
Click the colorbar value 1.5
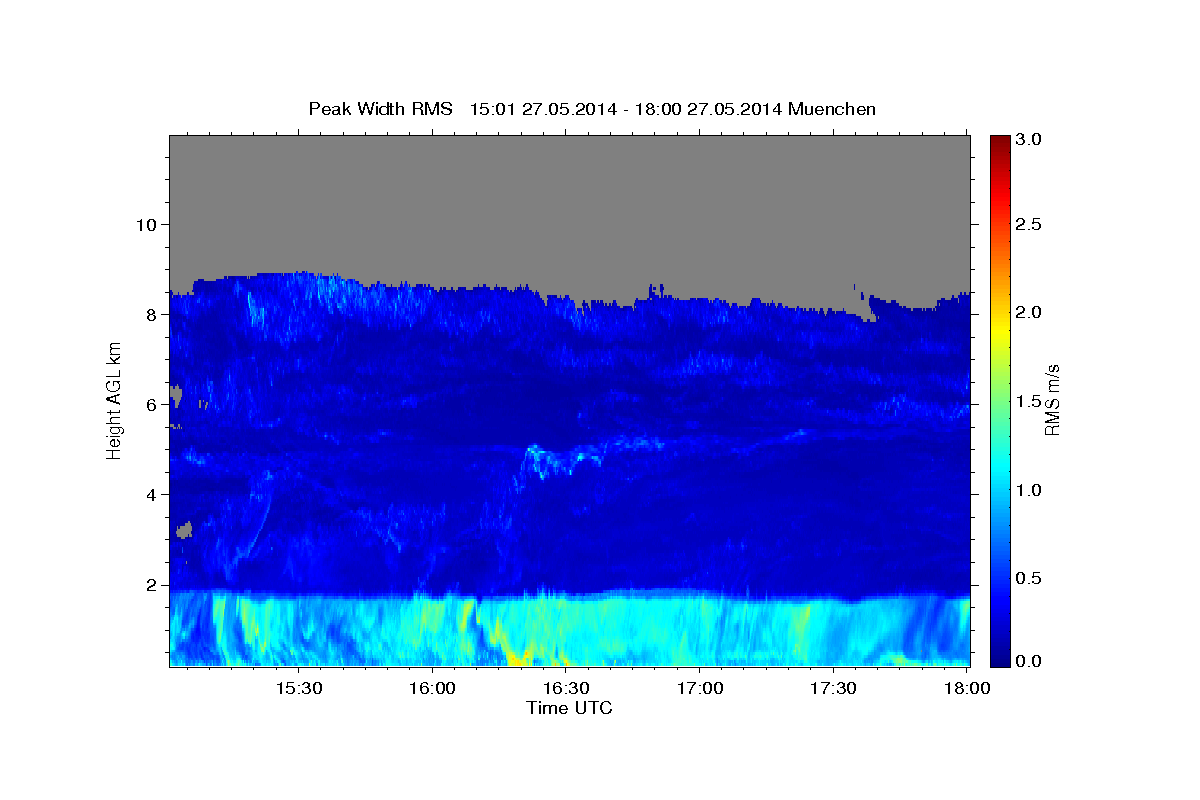(x=1029, y=401)
